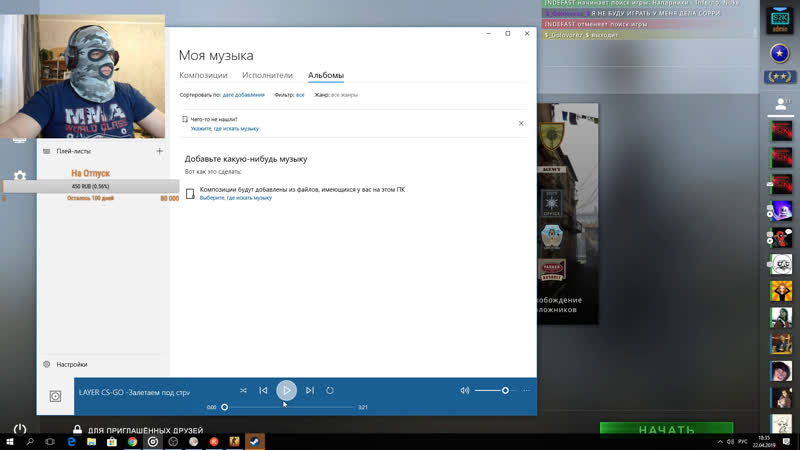Viewport: 800px width, 450px height.
Task: Select the Office map icon
Action: pyautogui.click(x=552, y=203)
